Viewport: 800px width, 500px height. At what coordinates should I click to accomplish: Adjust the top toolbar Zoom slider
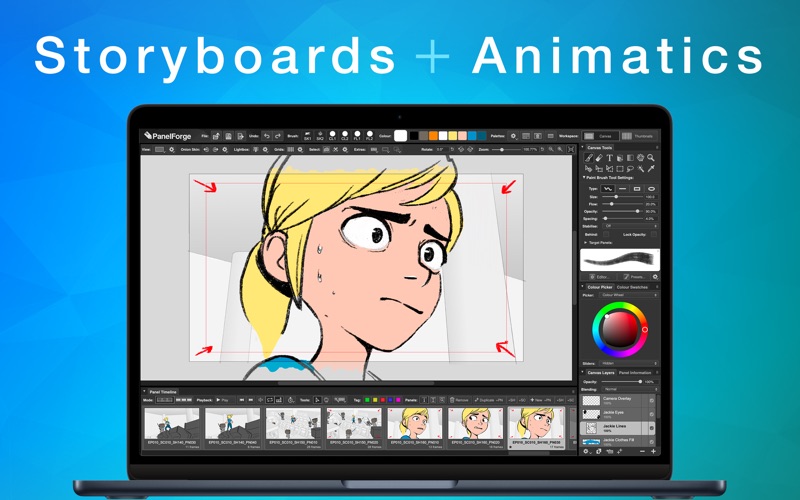(x=505, y=149)
